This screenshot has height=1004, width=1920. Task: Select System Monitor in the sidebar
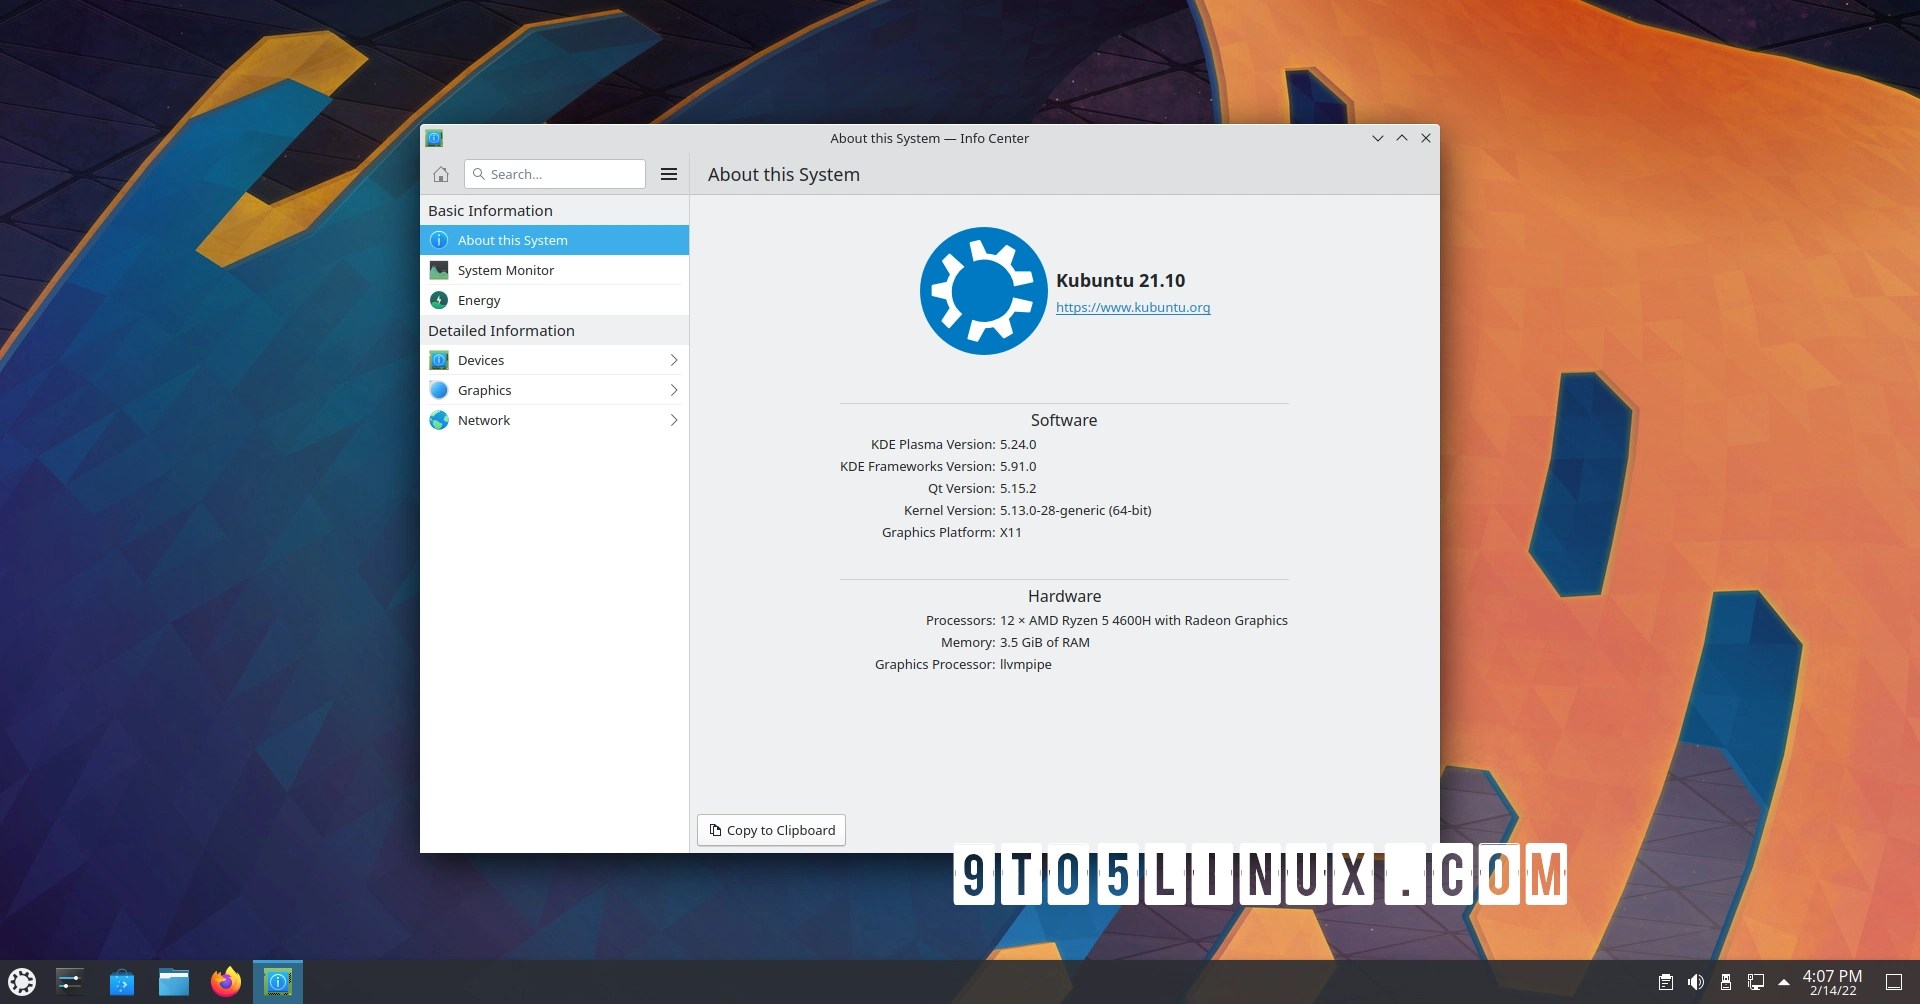506,270
